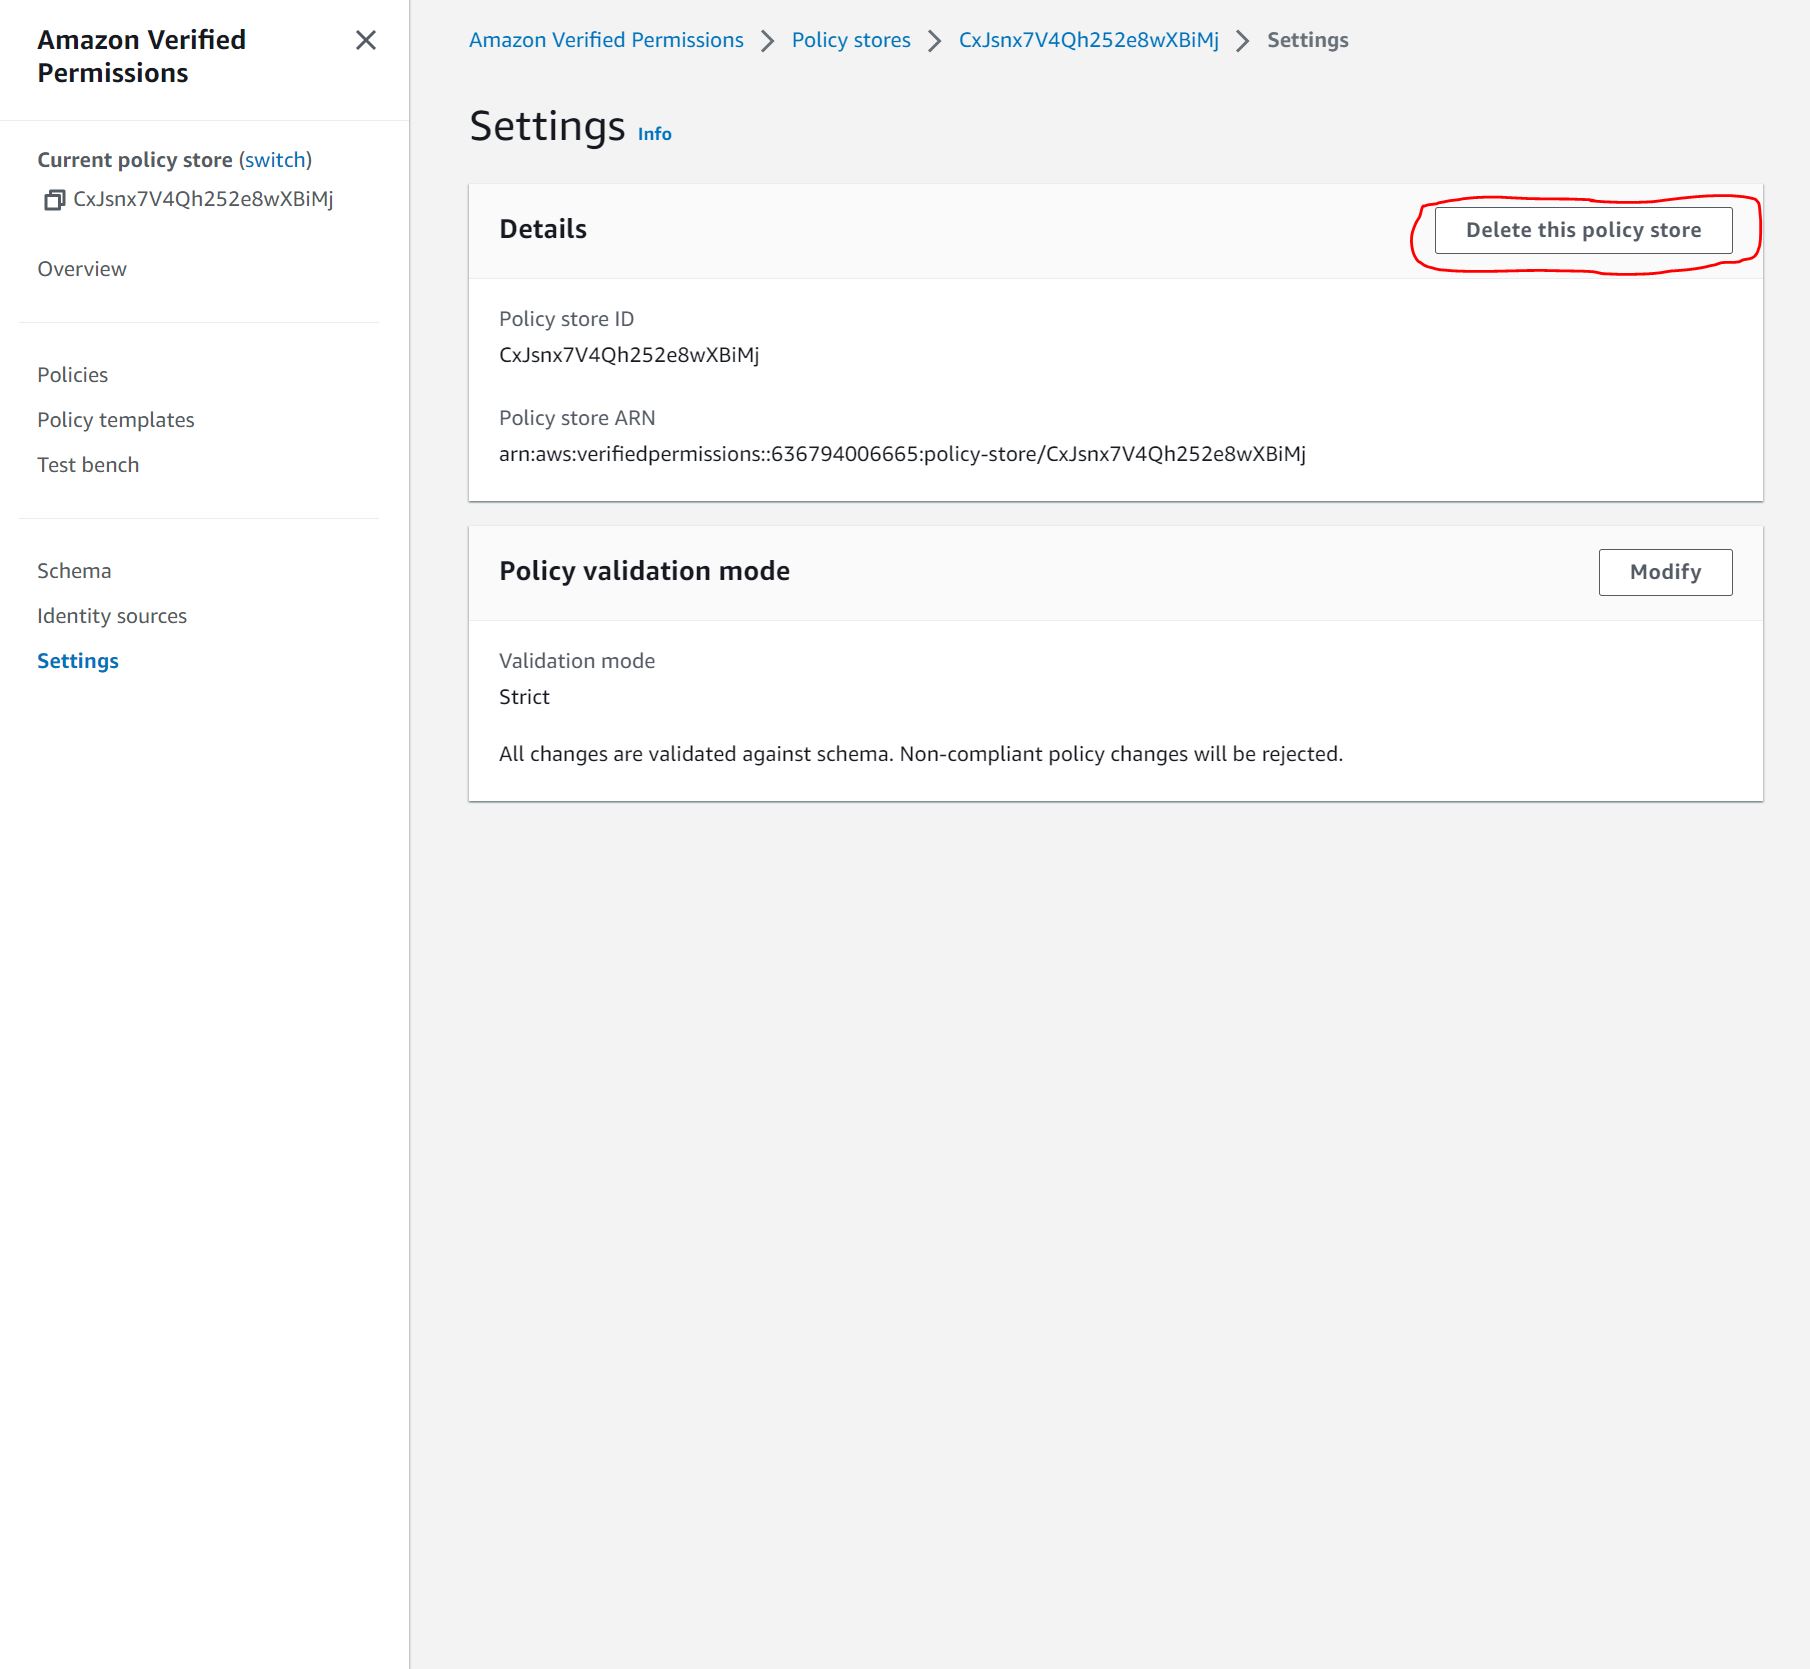Click Delete this policy store button

(1583, 230)
